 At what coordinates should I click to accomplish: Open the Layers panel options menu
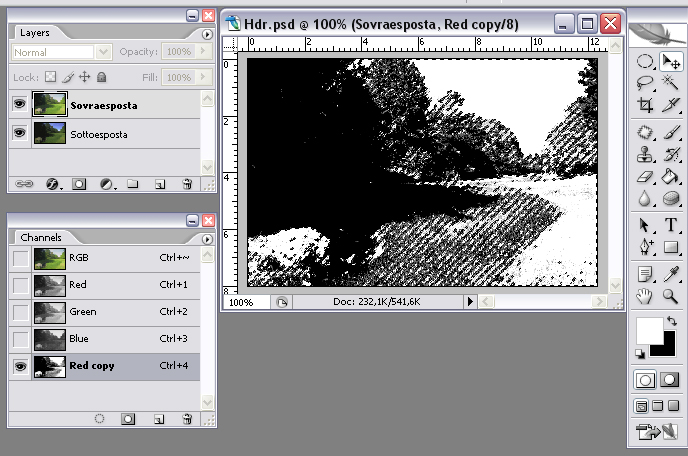[207, 33]
